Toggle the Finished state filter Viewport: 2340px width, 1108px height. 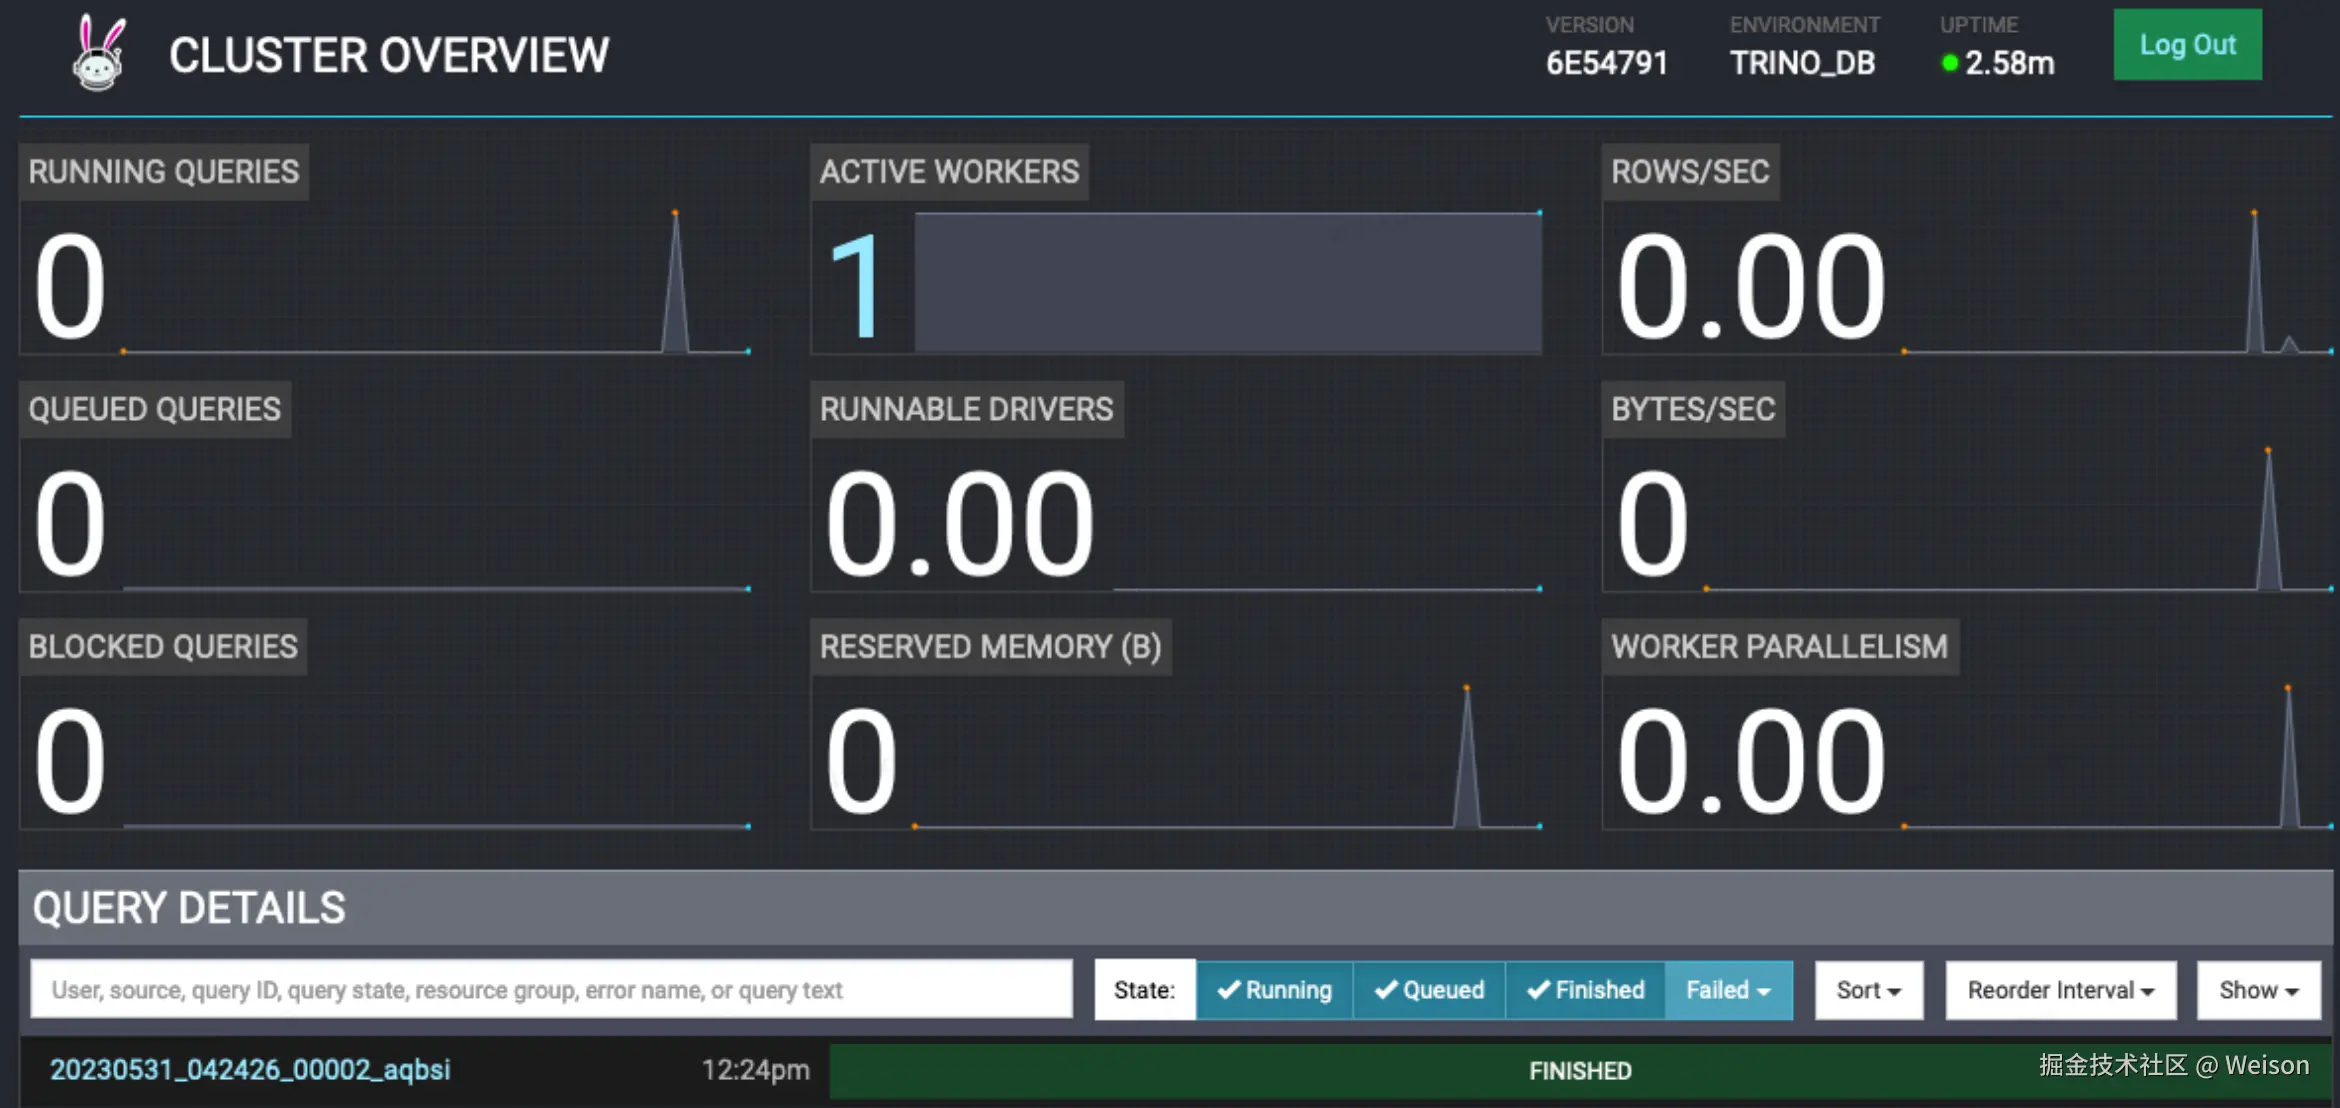(x=1585, y=990)
